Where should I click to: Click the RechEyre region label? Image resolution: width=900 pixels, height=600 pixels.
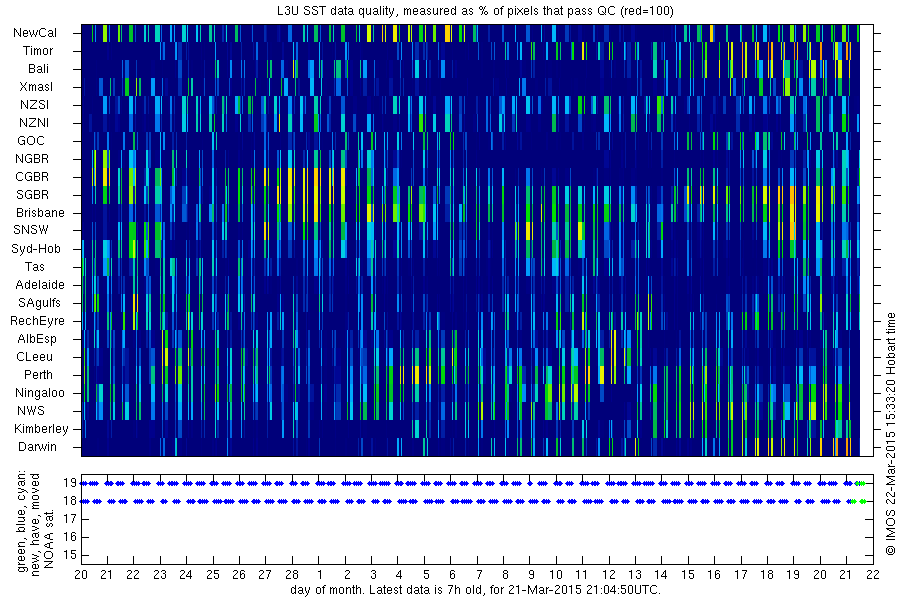click(x=37, y=321)
